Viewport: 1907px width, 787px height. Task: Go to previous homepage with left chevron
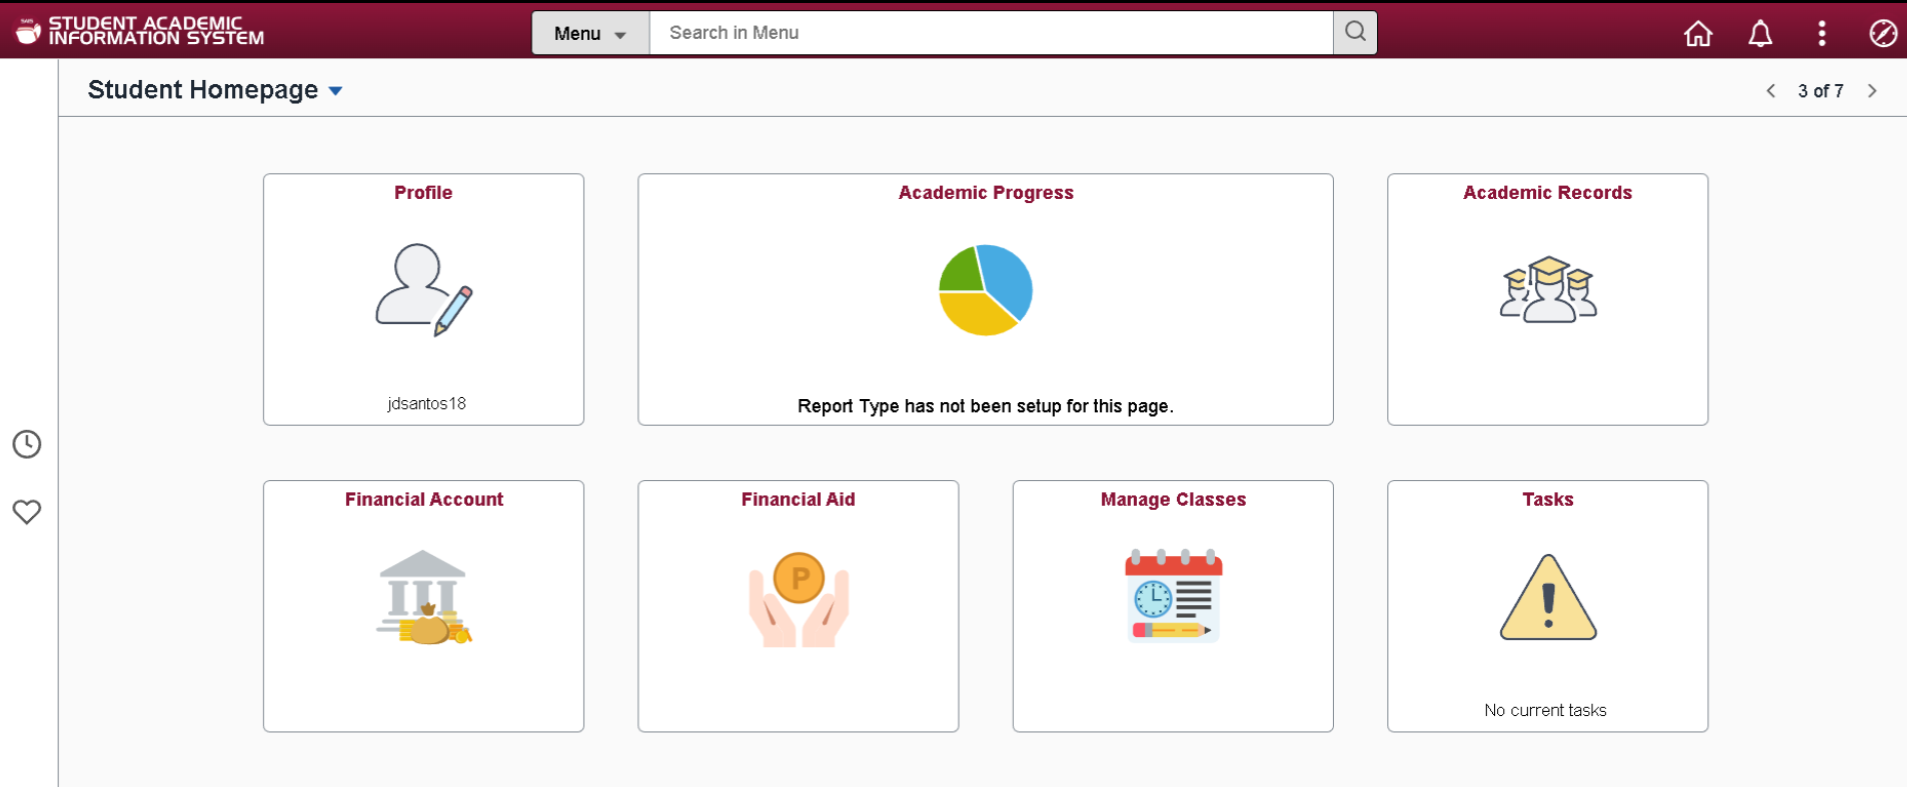pos(1771,91)
